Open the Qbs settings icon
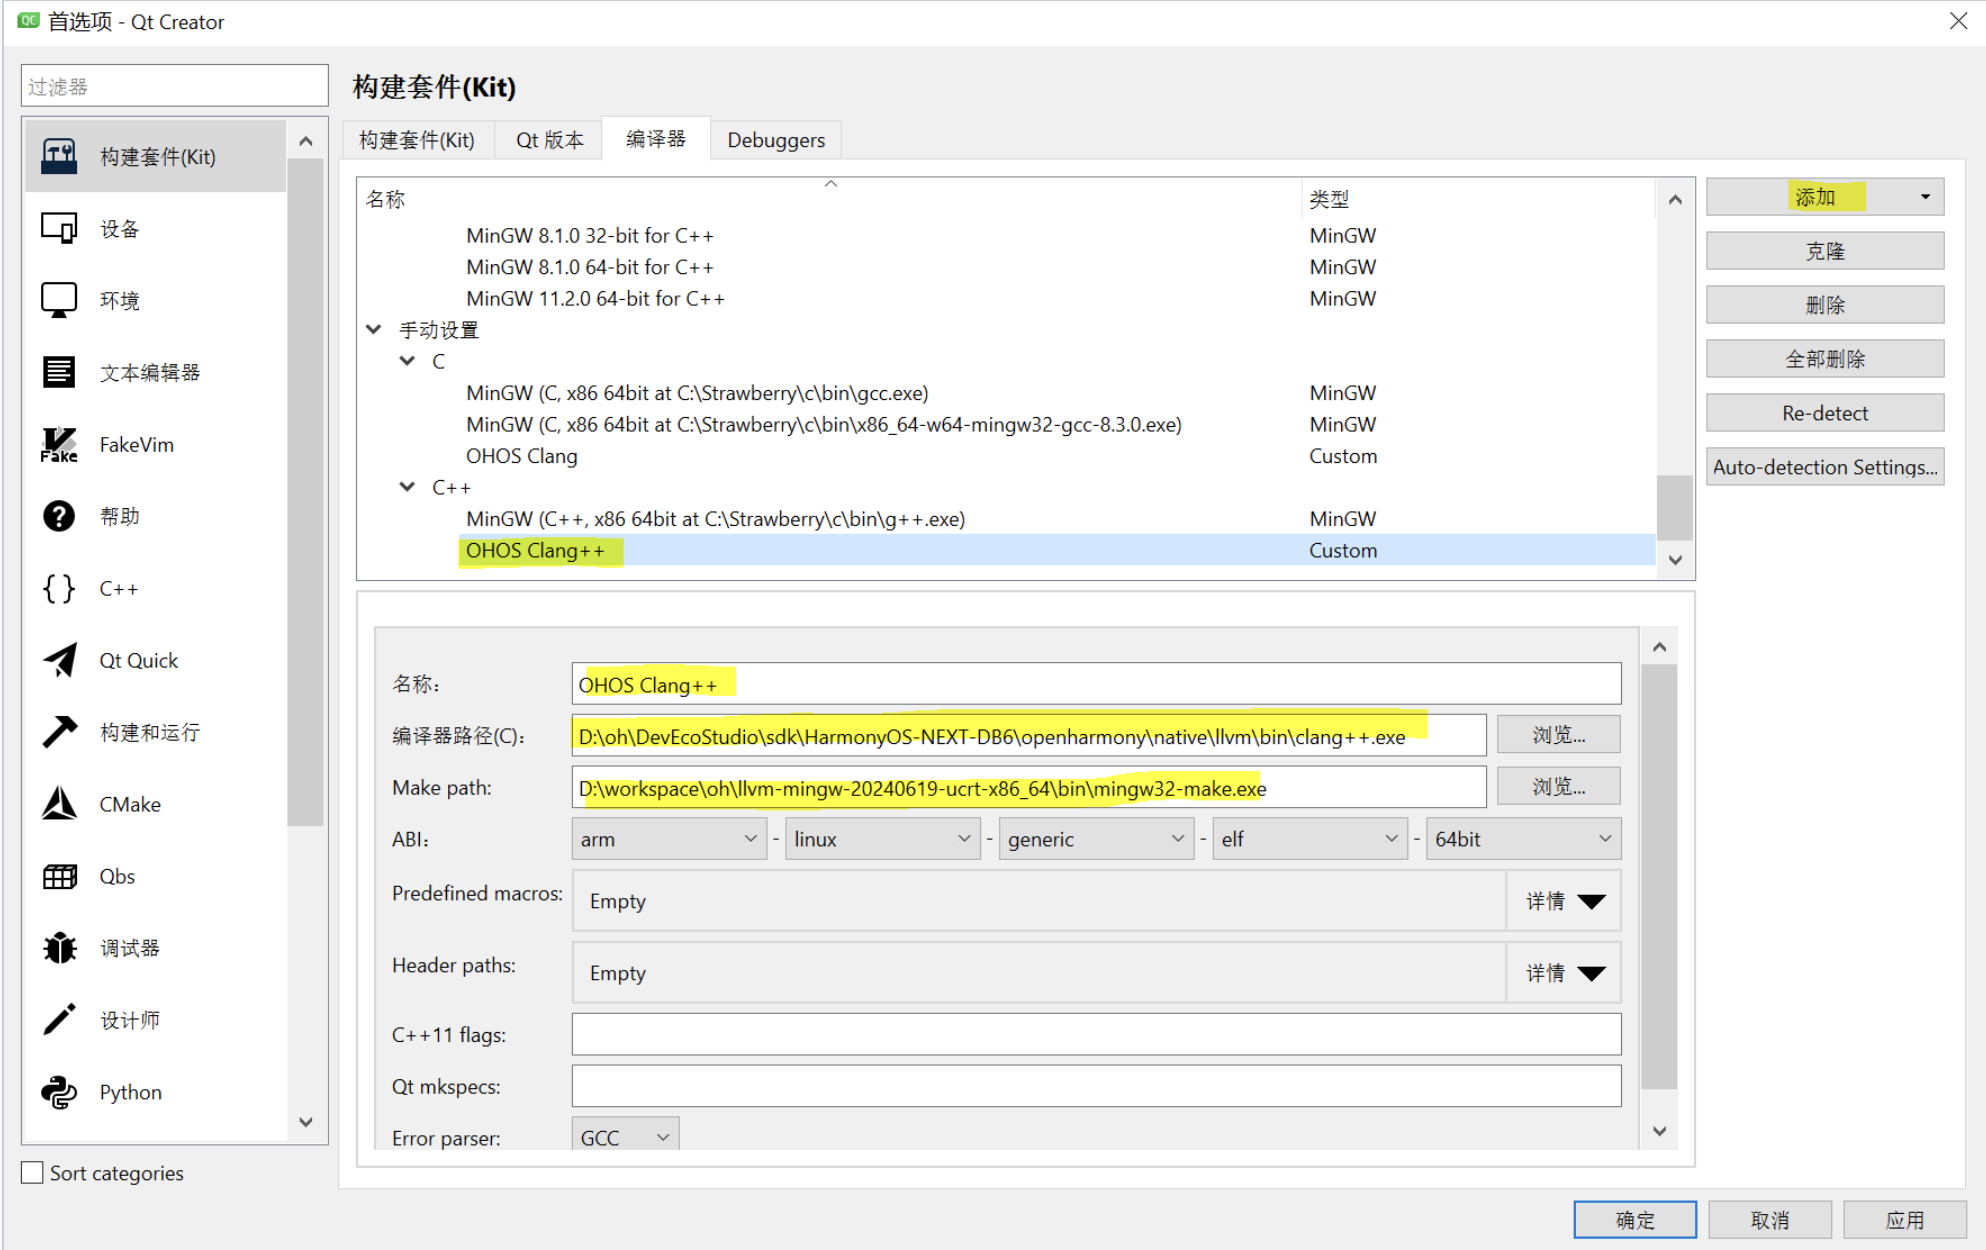1986x1250 pixels. click(59, 876)
